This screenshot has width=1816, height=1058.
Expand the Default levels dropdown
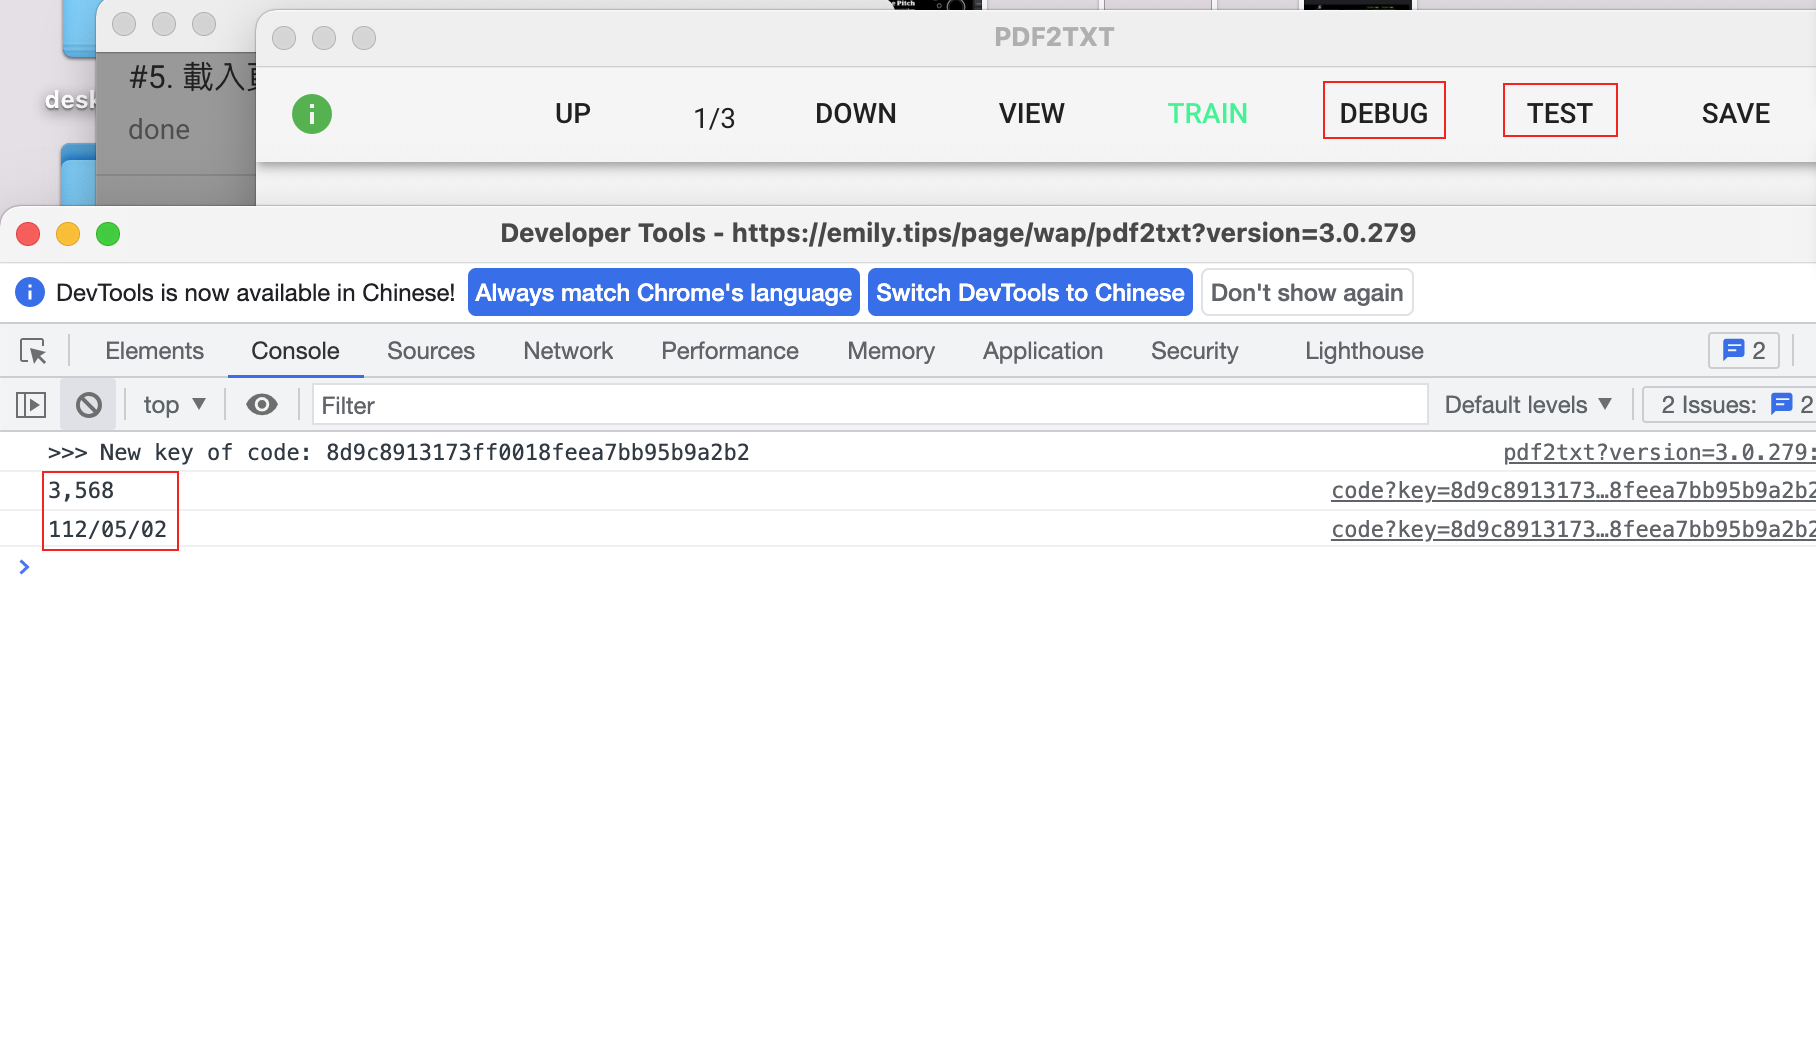tap(1527, 405)
